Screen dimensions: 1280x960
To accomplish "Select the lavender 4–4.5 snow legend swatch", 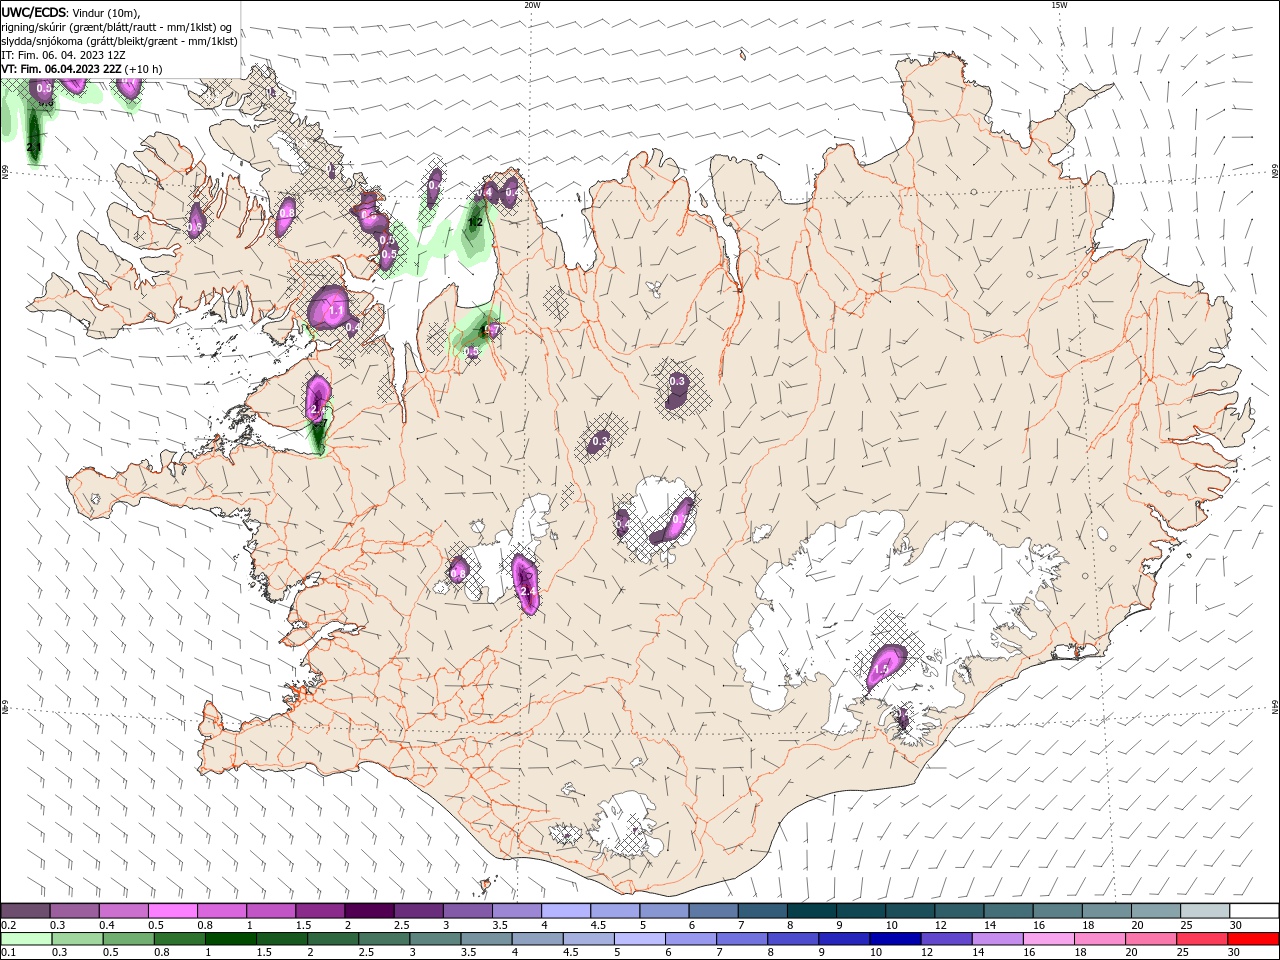I will click(x=566, y=911).
